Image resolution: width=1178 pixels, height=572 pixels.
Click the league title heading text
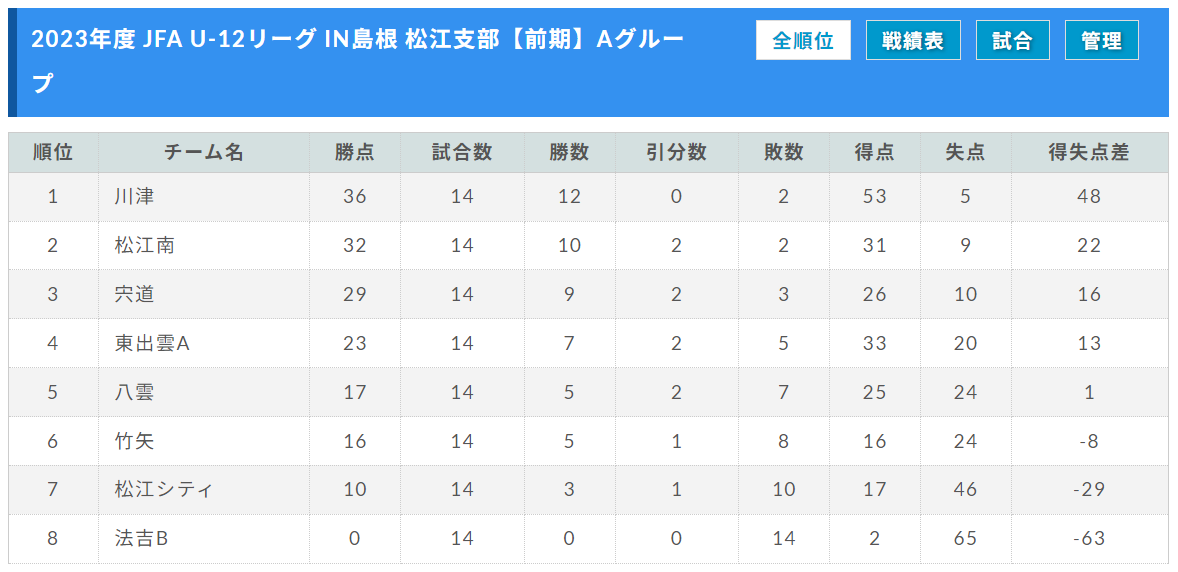(x=358, y=62)
